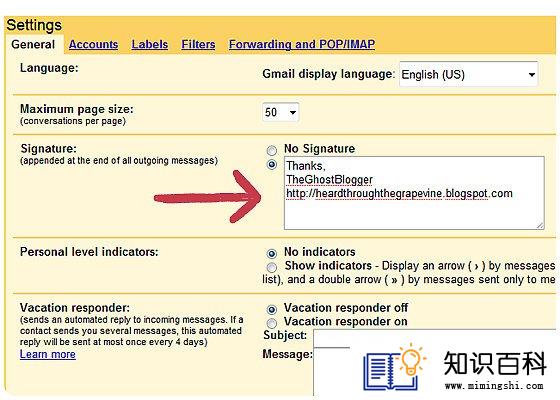
Task: Click the 'Thanks,' signature line
Action: 306,166
